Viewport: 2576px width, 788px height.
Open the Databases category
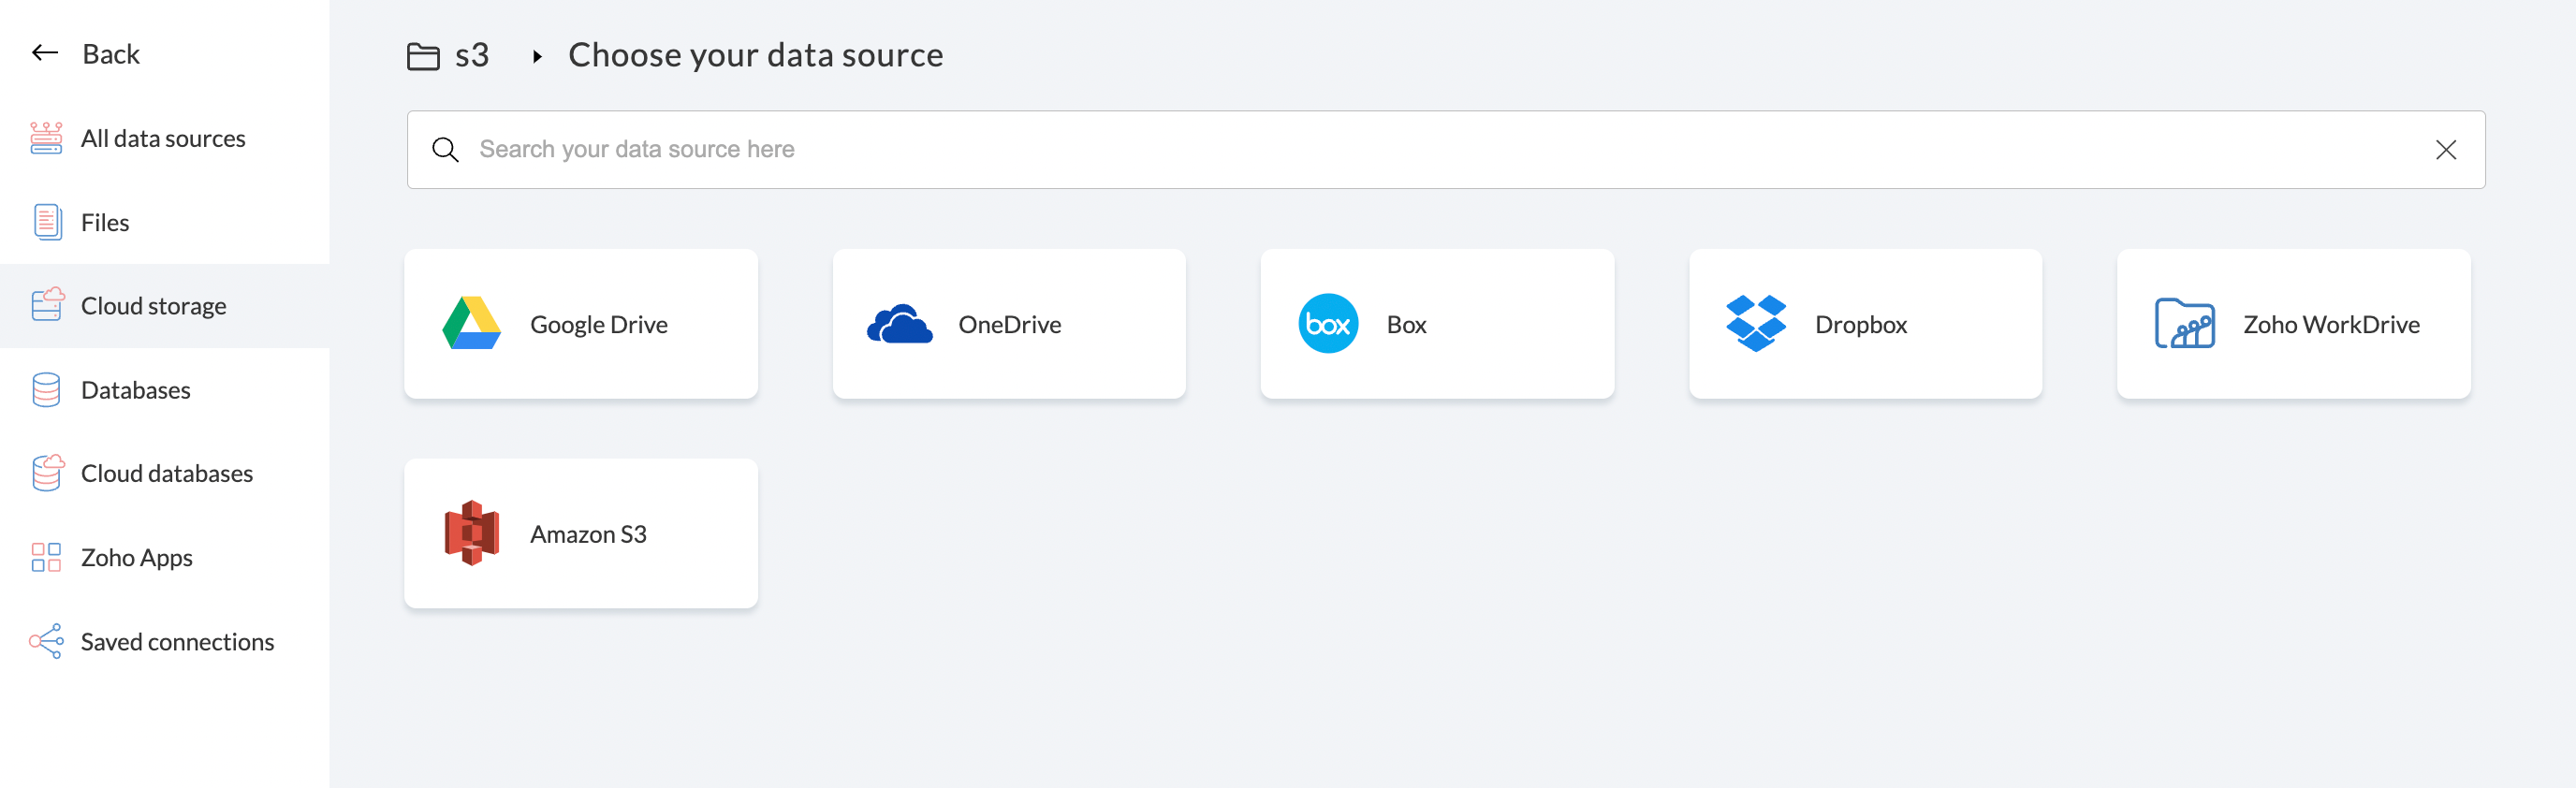pyautogui.click(x=135, y=390)
